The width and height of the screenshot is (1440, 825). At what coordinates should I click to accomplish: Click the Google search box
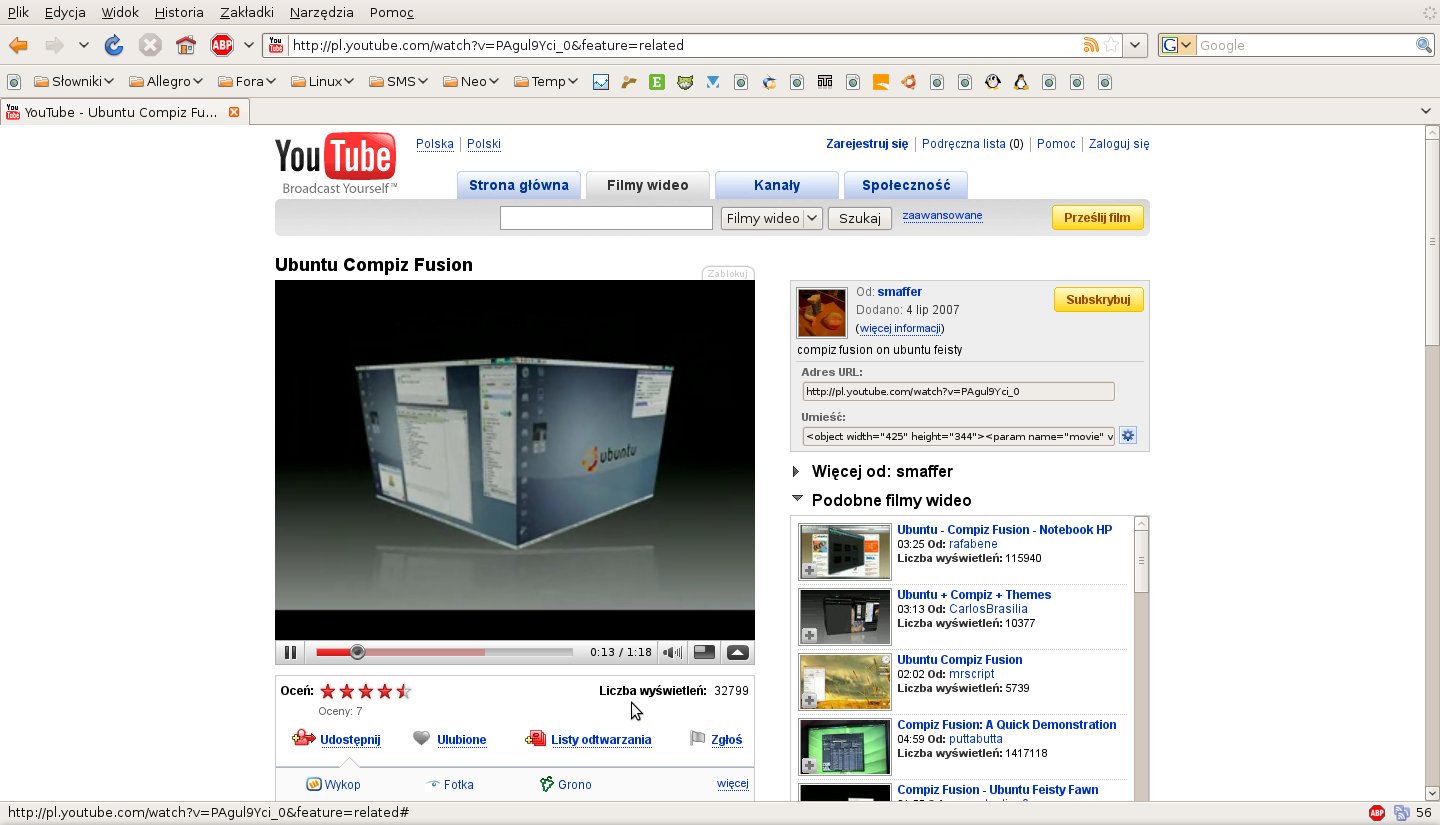point(1305,45)
